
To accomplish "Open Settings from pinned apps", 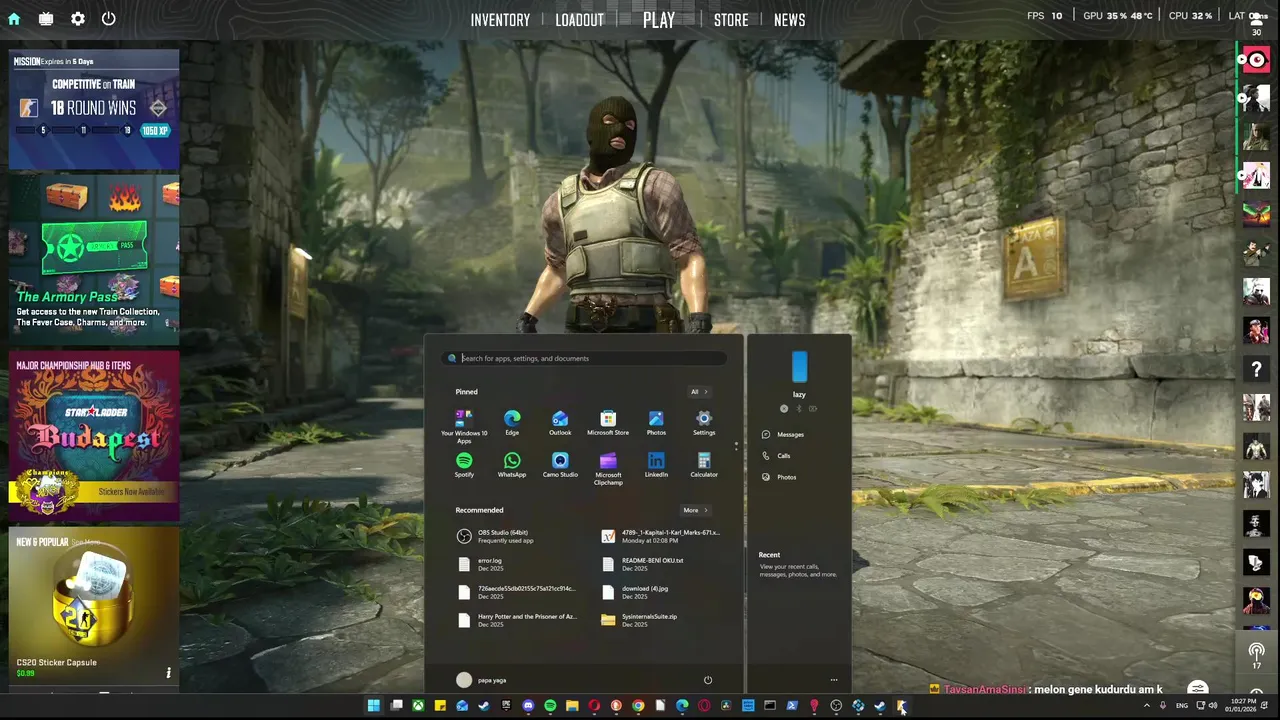I will point(704,423).
